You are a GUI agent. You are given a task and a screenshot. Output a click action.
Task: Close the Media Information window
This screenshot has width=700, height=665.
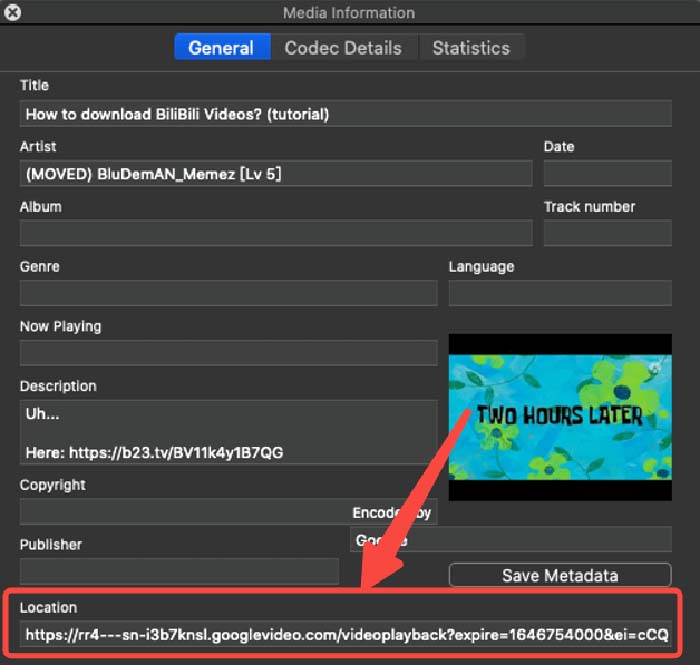(13, 13)
